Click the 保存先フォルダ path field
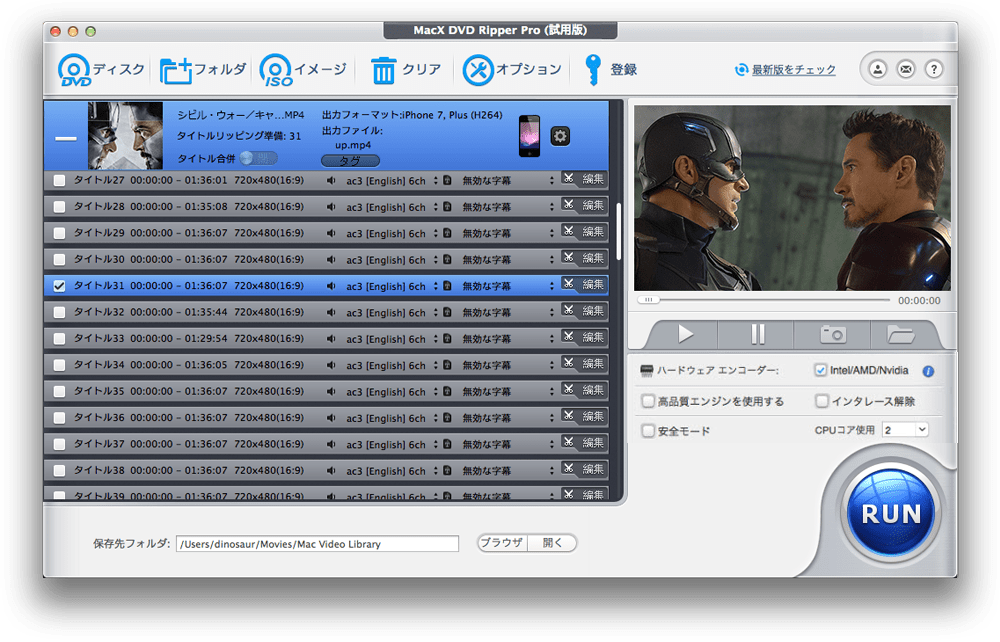The image size is (1000, 642). click(x=317, y=544)
